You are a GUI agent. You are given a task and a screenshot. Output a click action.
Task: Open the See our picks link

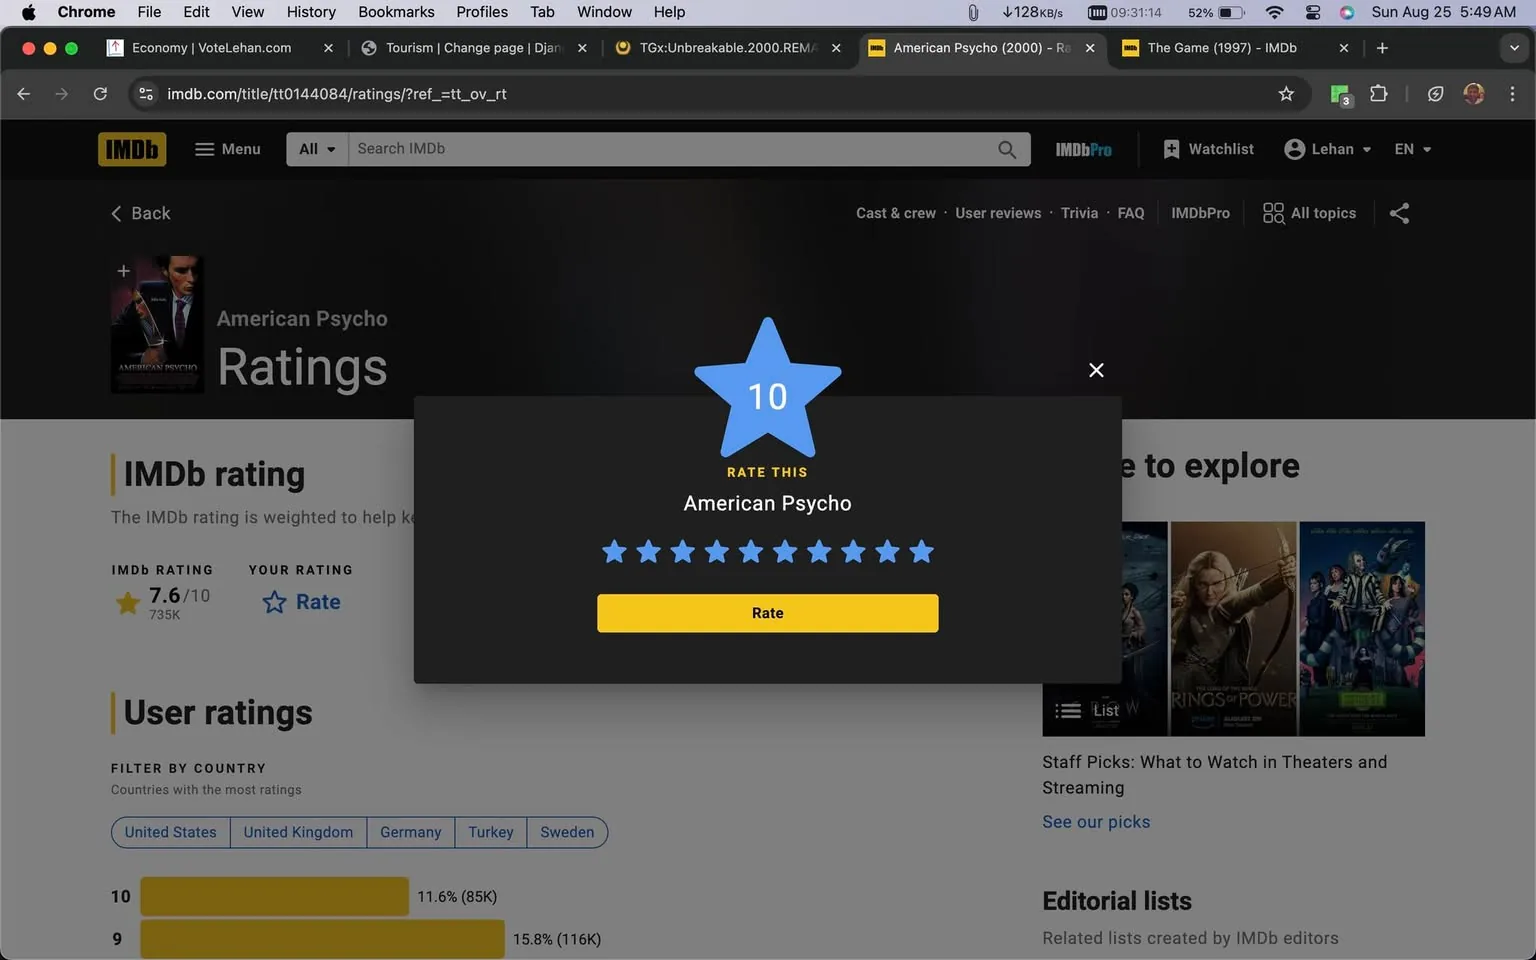[x=1096, y=821]
